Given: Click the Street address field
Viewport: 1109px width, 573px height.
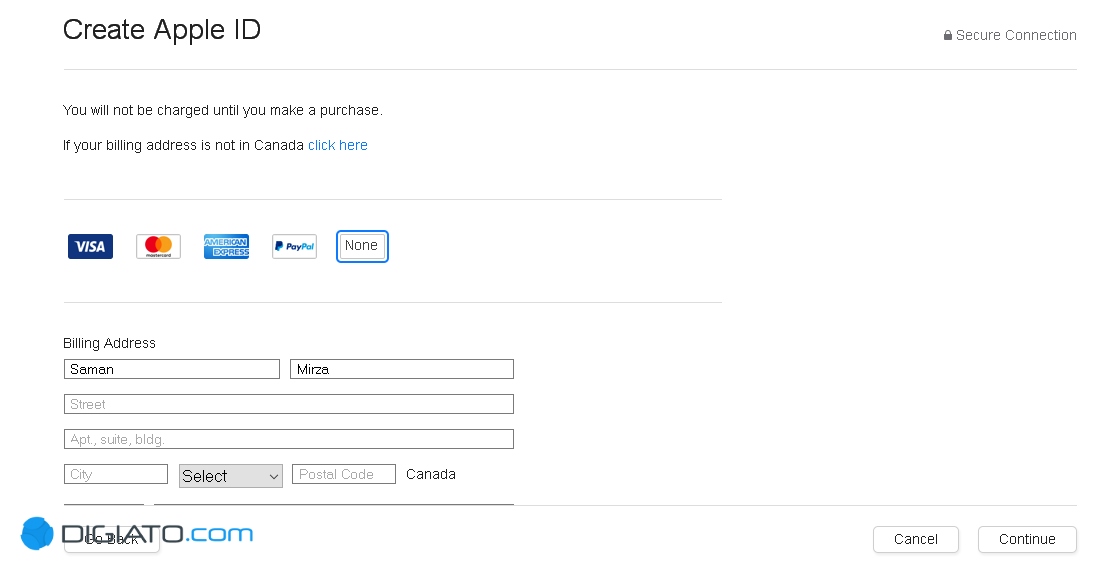Looking at the screenshot, I should pyautogui.click(x=289, y=404).
